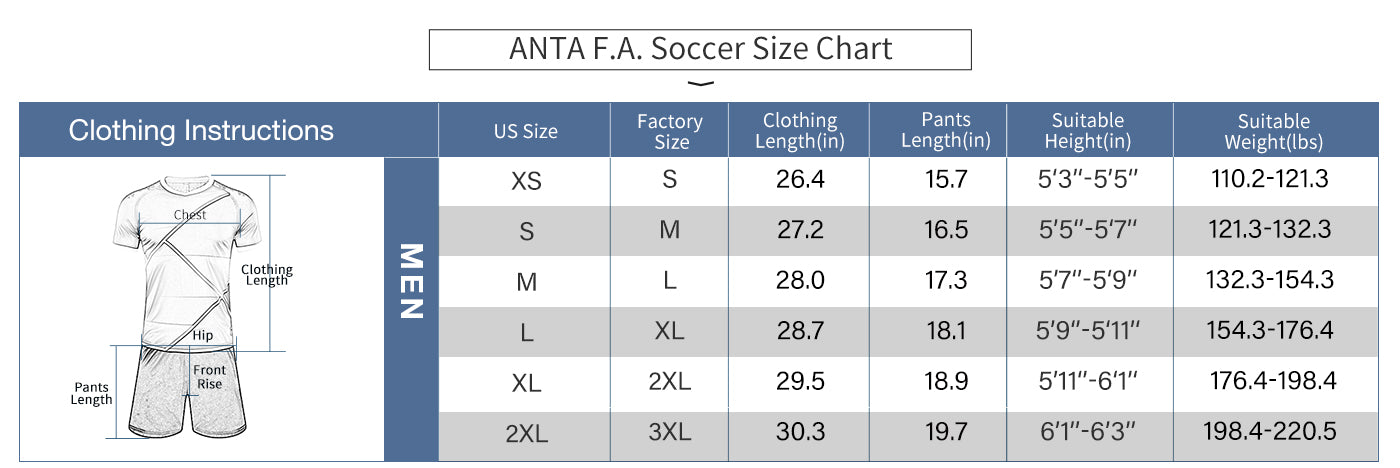Select the Suitable Weight(lbs) column header
Screen dimensions: 1400x468
1273,131
